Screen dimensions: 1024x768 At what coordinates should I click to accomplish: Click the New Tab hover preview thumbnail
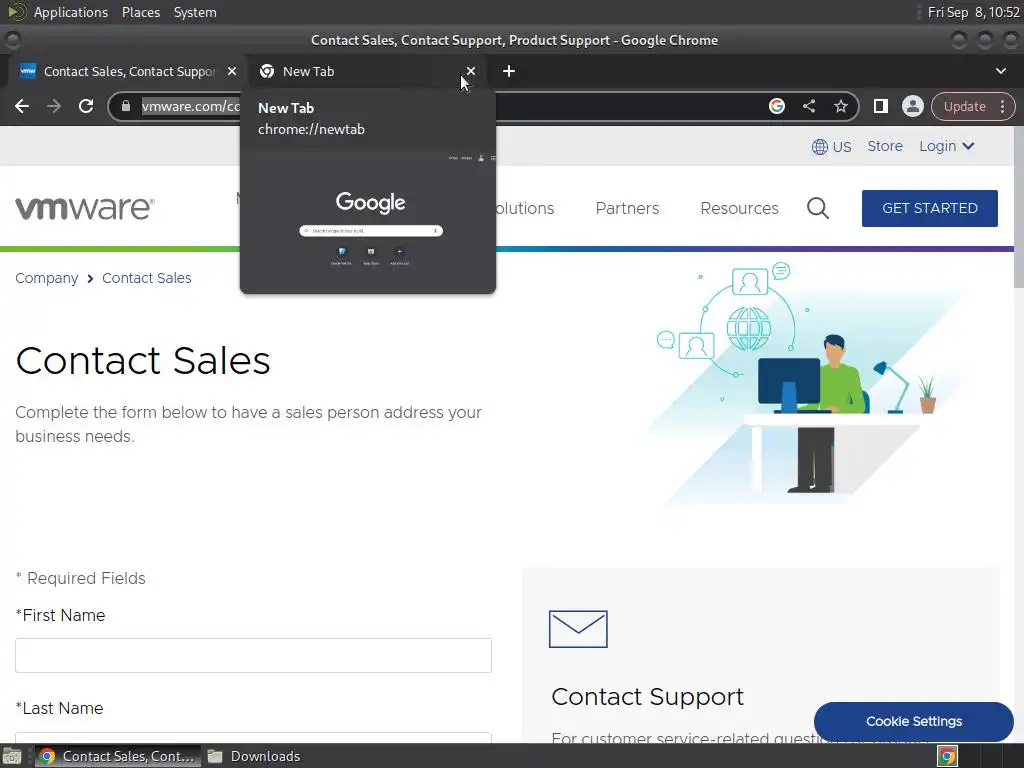[x=368, y=221]
